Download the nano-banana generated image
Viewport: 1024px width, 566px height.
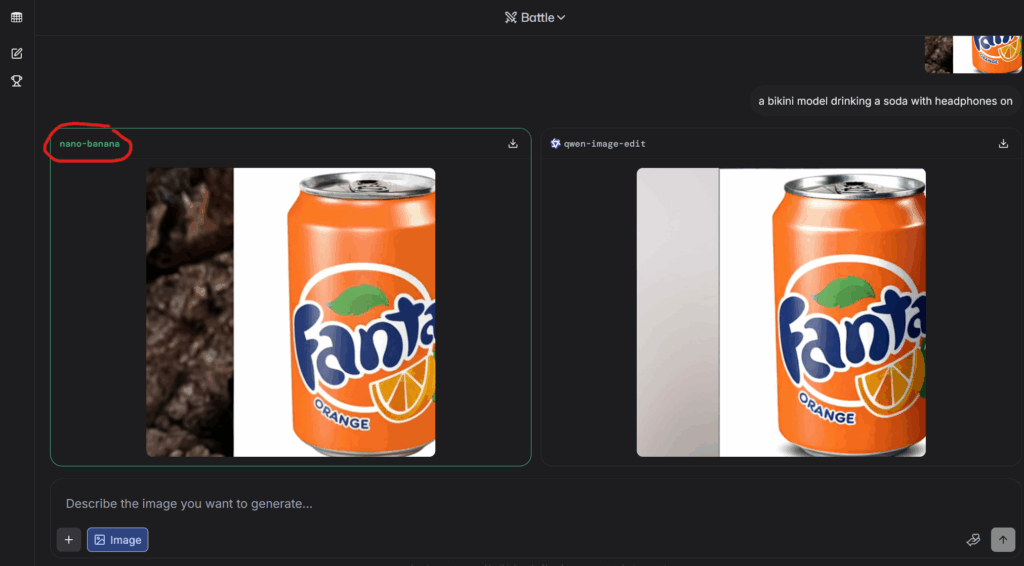pyautogui.click(x=513, y=144)
